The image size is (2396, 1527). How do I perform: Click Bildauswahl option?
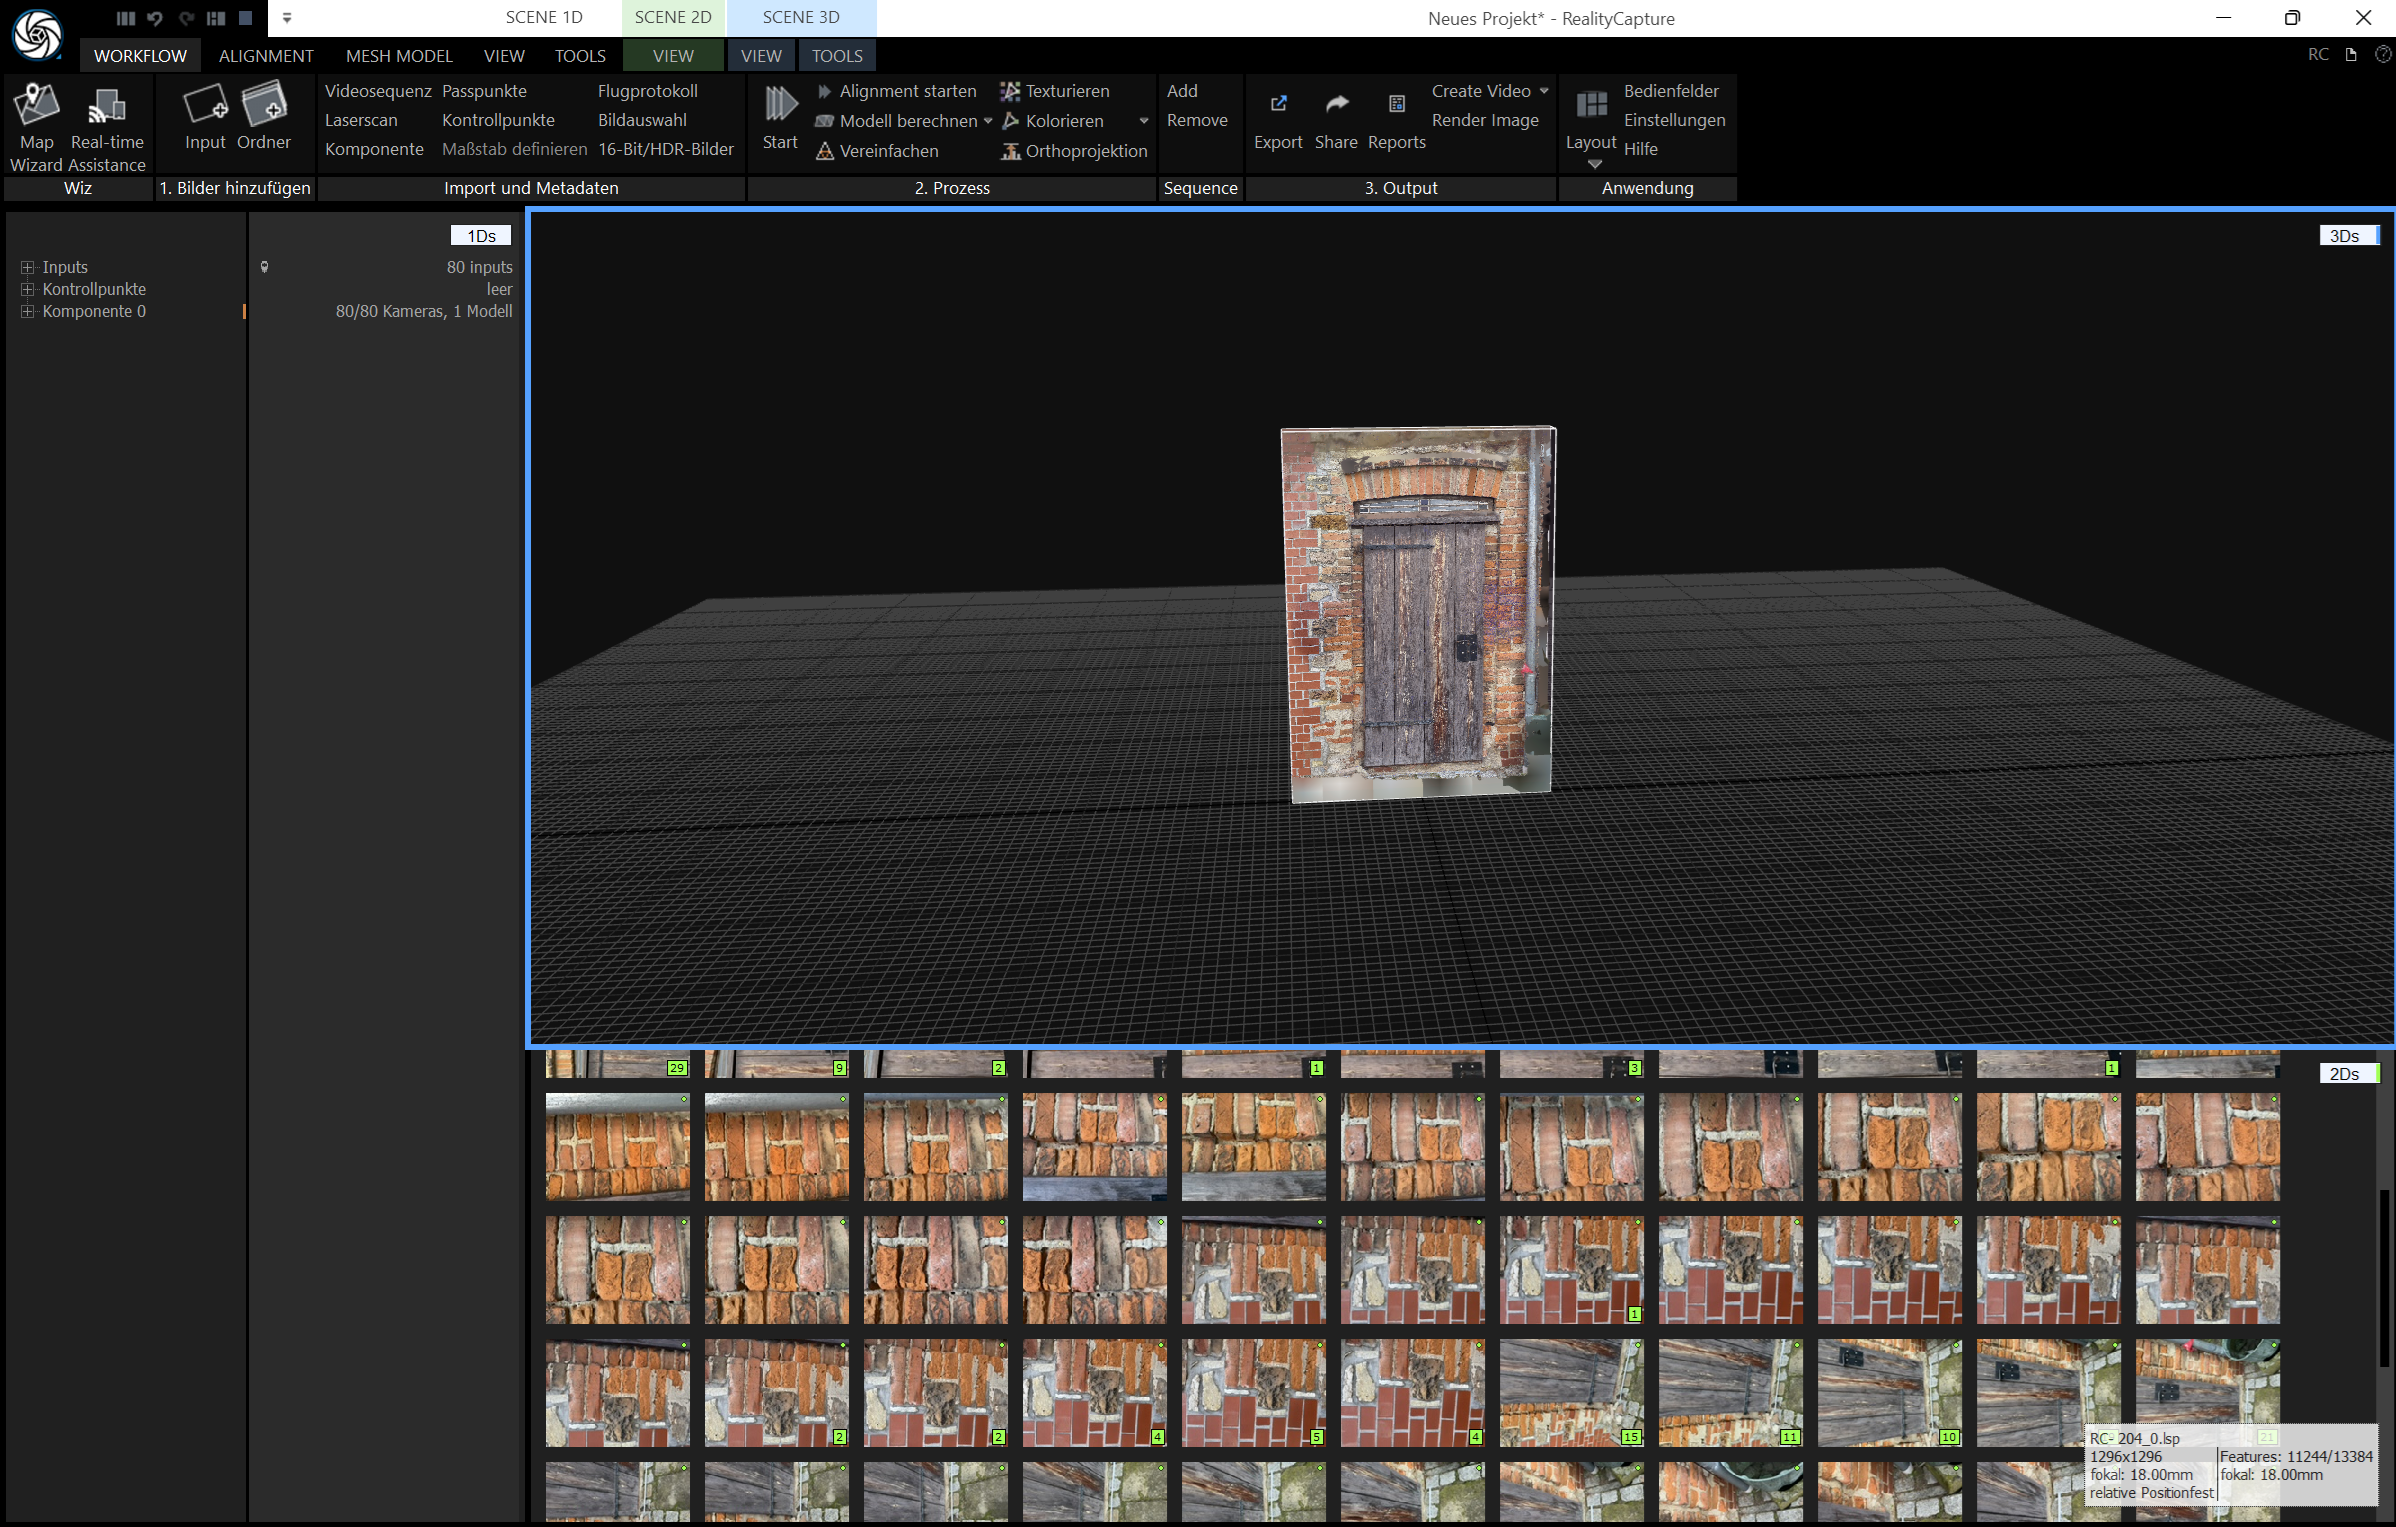[642, 120]
